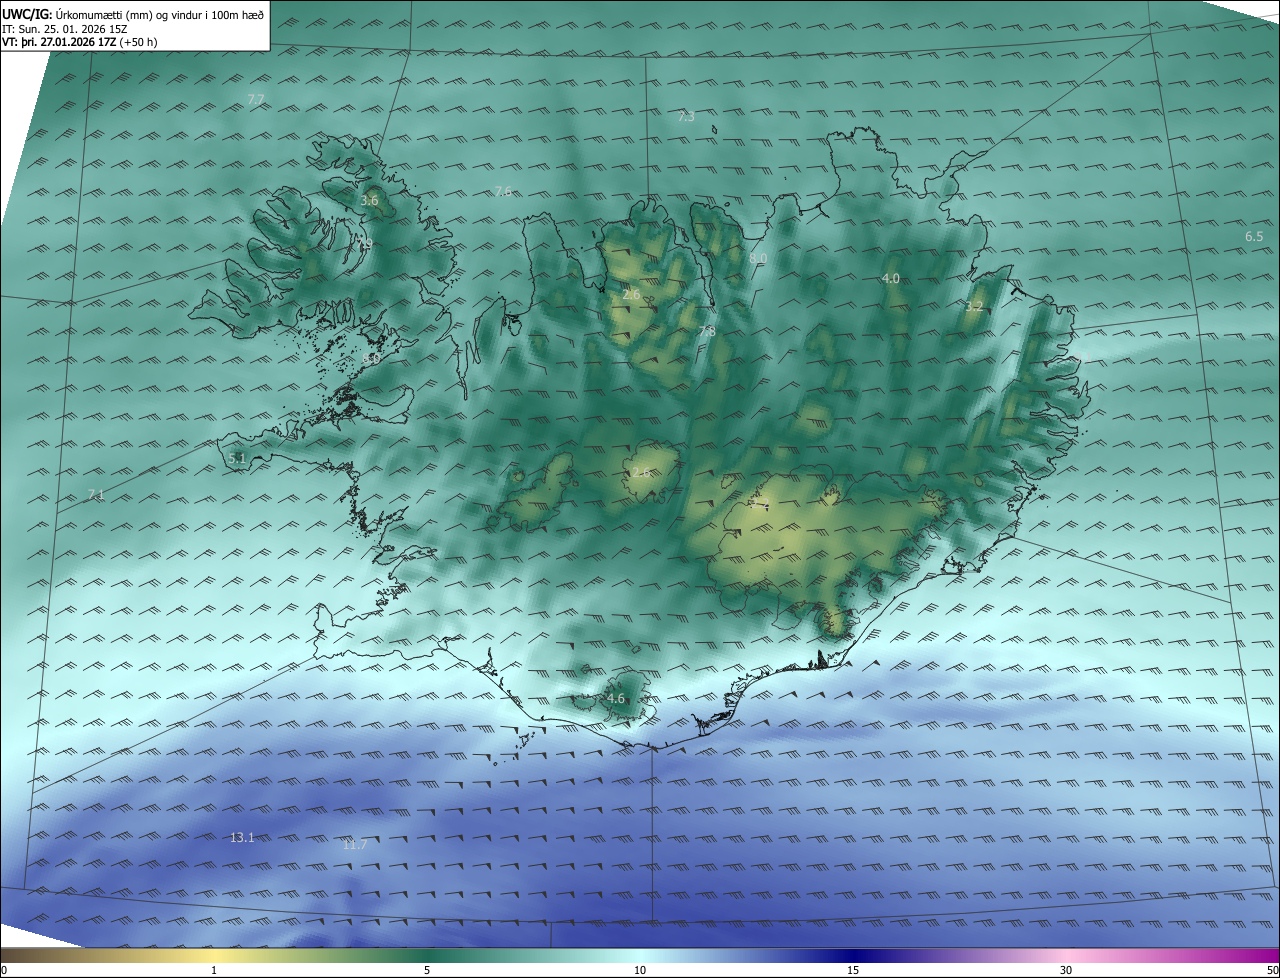The height and width of the screenshot is (978, 1280).
Task: Click the valid time 'VT: þri. 27.01.2026 17Z (+50 h)'
Action: pos(79,42)
